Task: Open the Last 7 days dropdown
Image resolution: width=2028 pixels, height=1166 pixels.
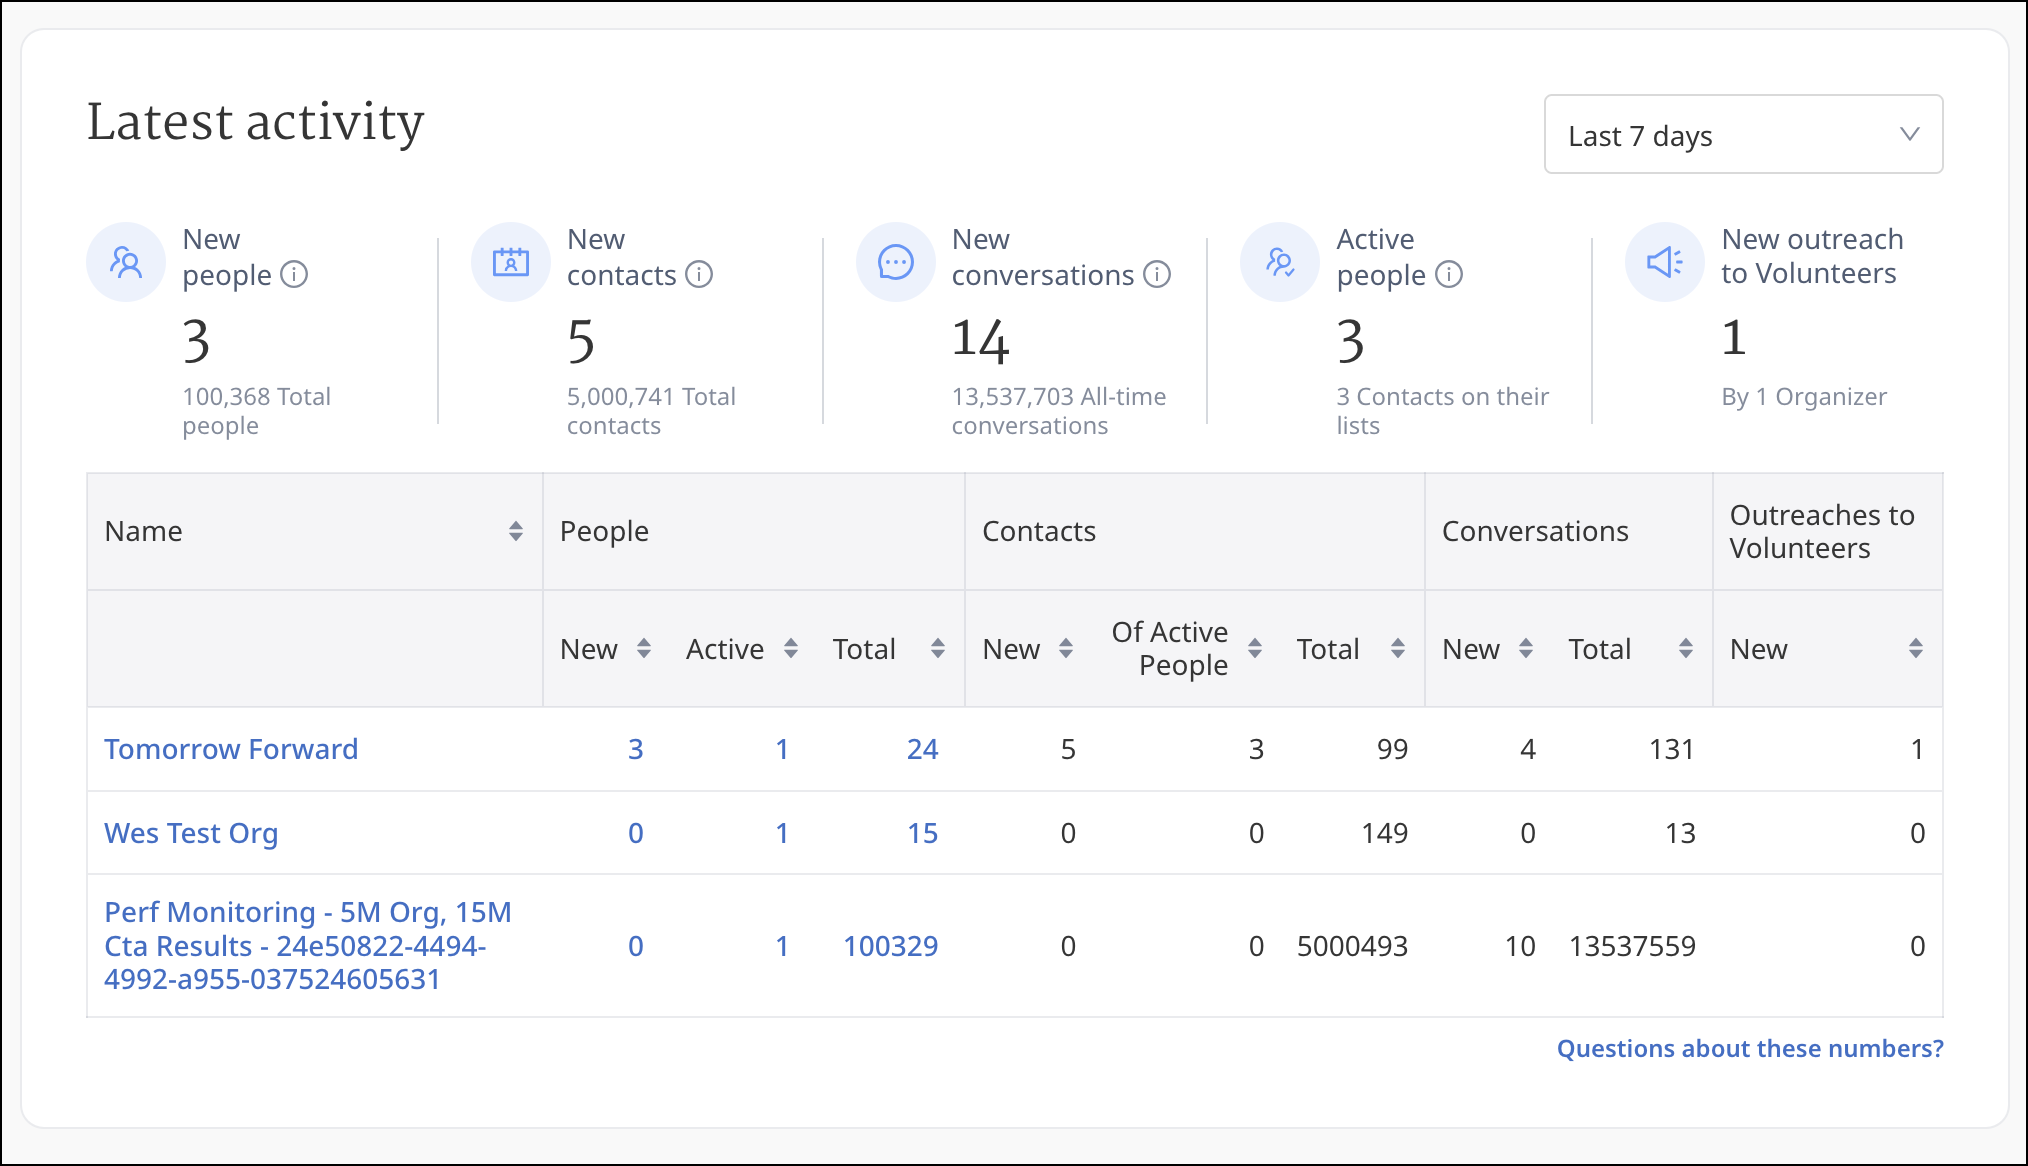Action: coord(1743,135)
